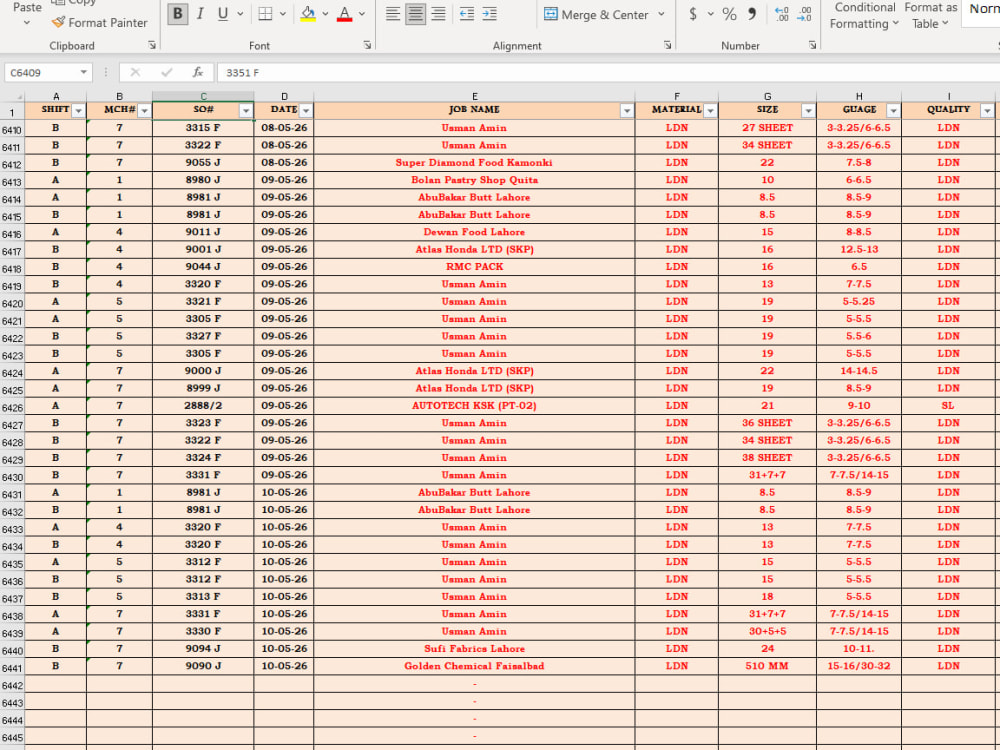Screen dimensions: 1000x750
Task: Decrease indent
Action: tap(467, 14)
